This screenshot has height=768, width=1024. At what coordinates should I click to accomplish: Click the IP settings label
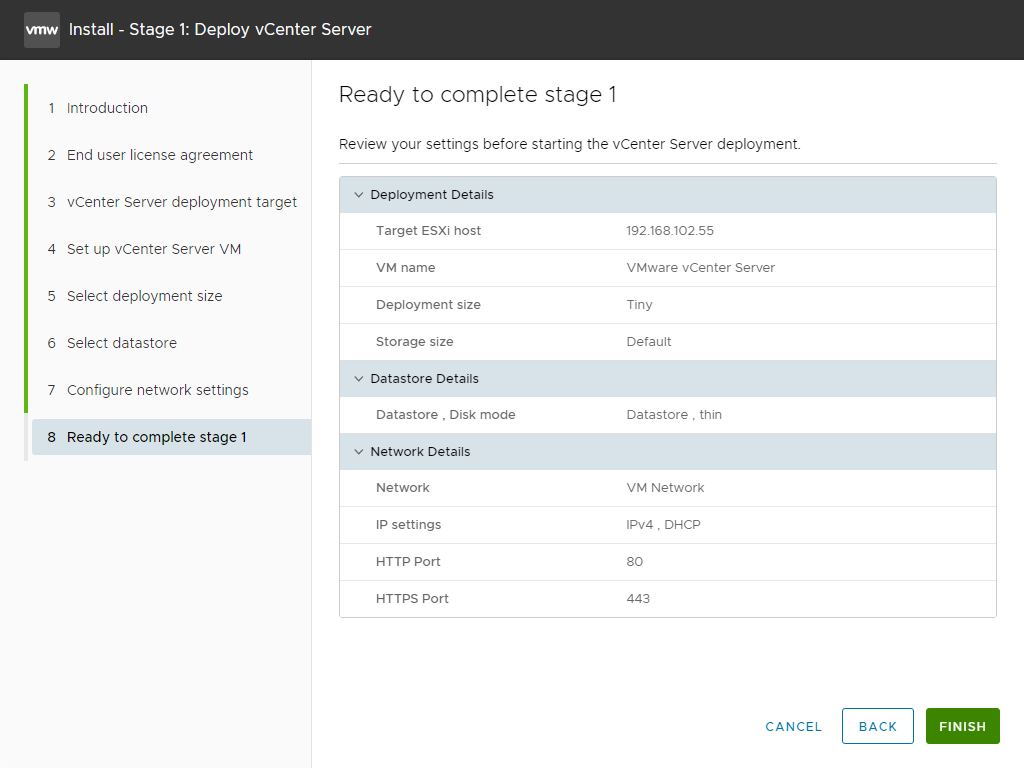(409, 525)
